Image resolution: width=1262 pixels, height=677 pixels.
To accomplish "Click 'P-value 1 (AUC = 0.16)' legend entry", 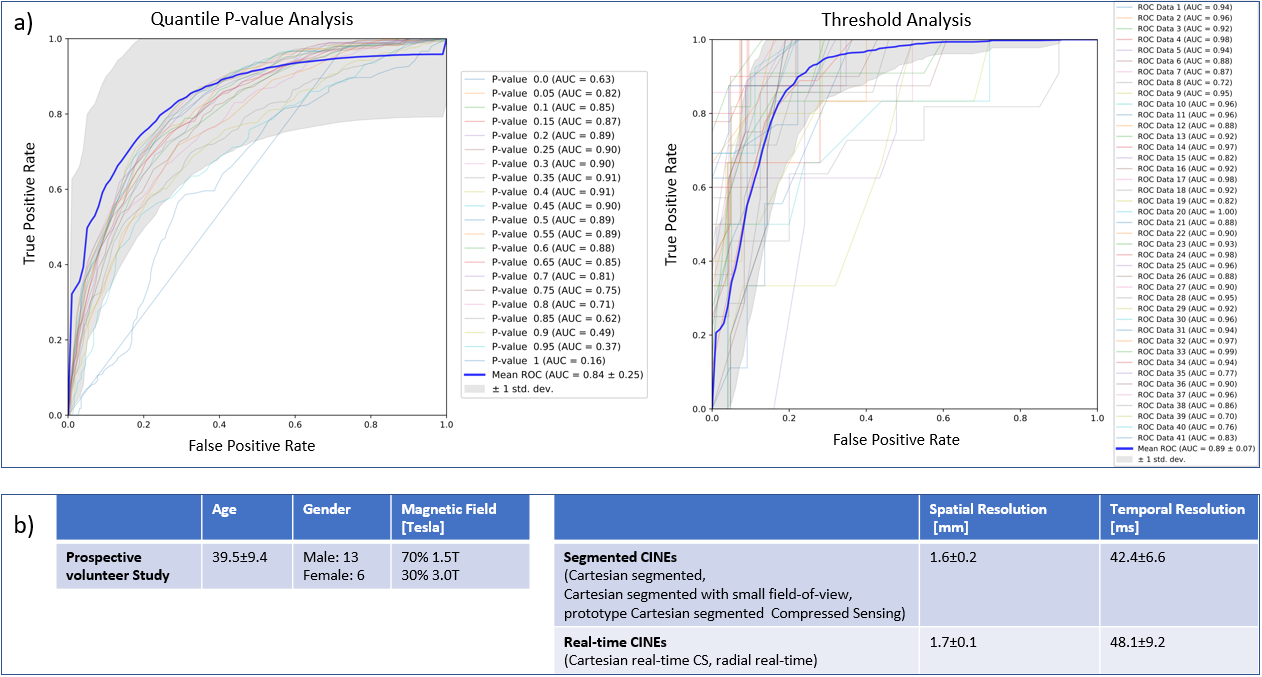I will (549, 360).
